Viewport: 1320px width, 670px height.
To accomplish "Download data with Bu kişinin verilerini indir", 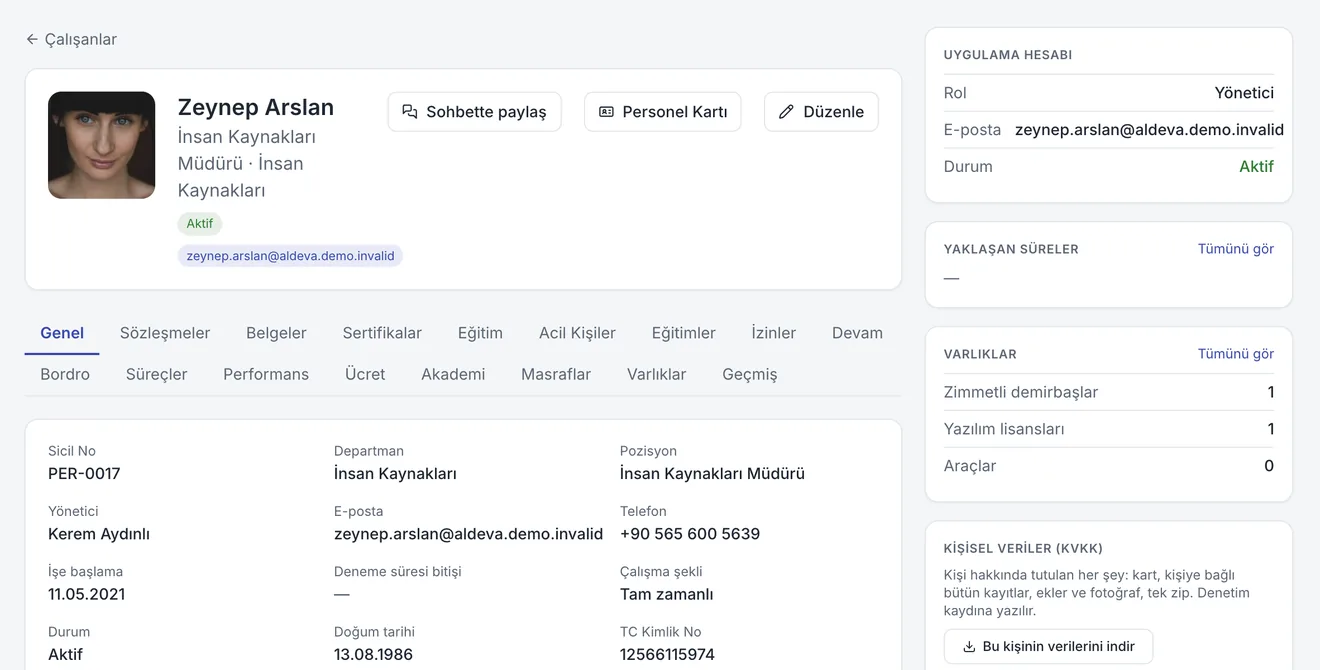I will click(1048, 647).
